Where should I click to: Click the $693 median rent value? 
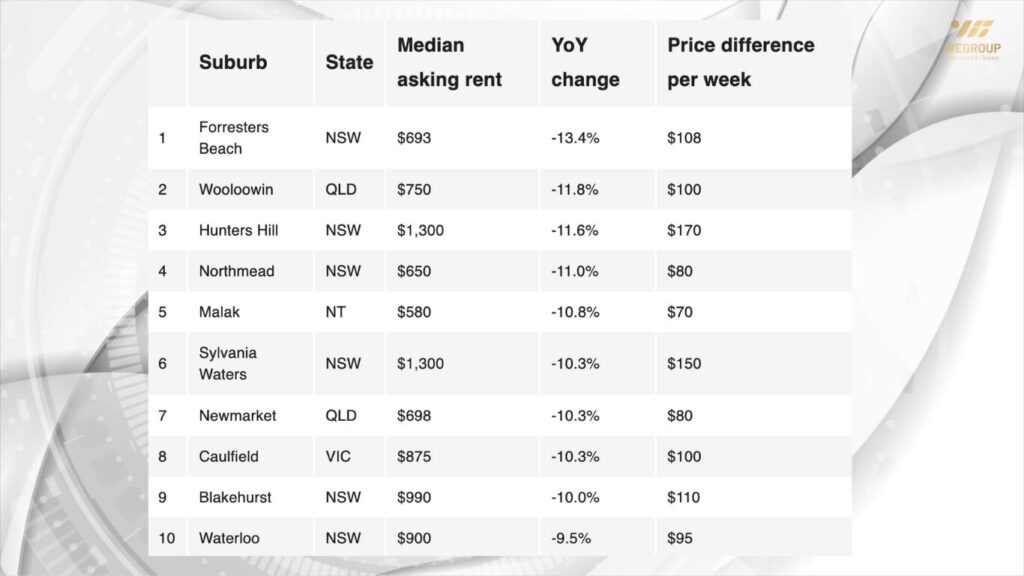[414, 138]
